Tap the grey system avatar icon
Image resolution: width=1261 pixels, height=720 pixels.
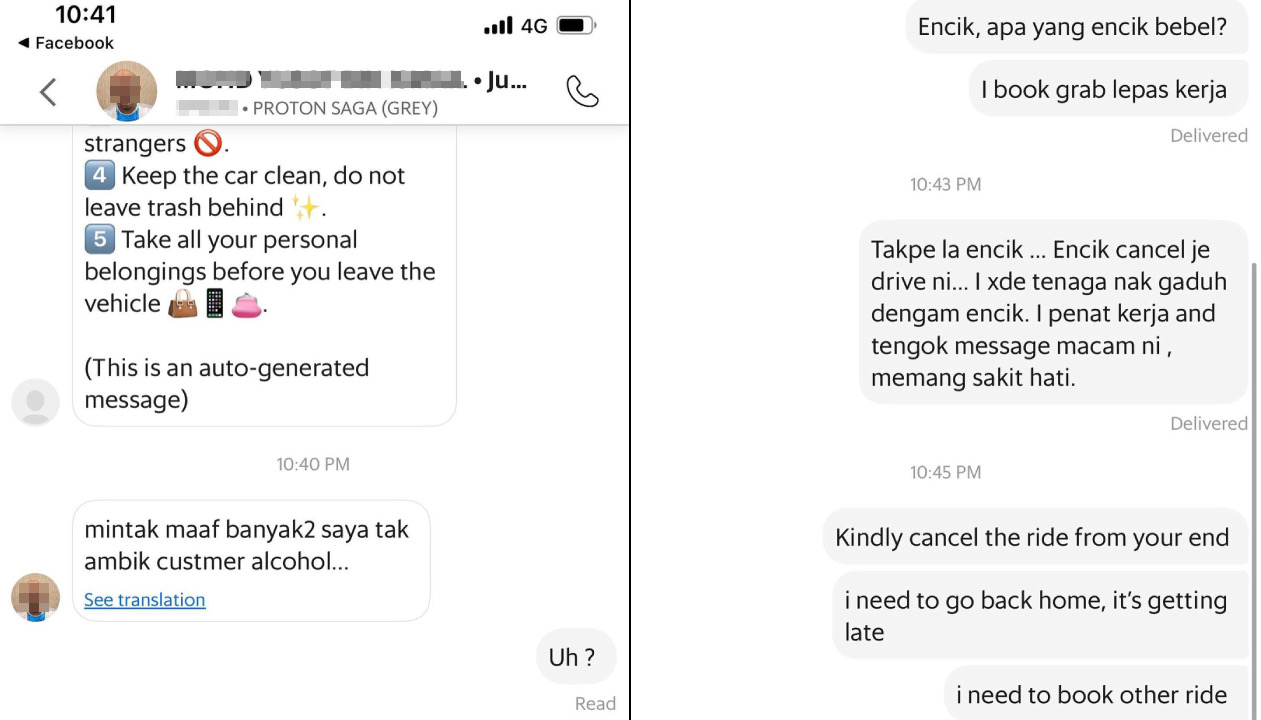pos(35,402)
